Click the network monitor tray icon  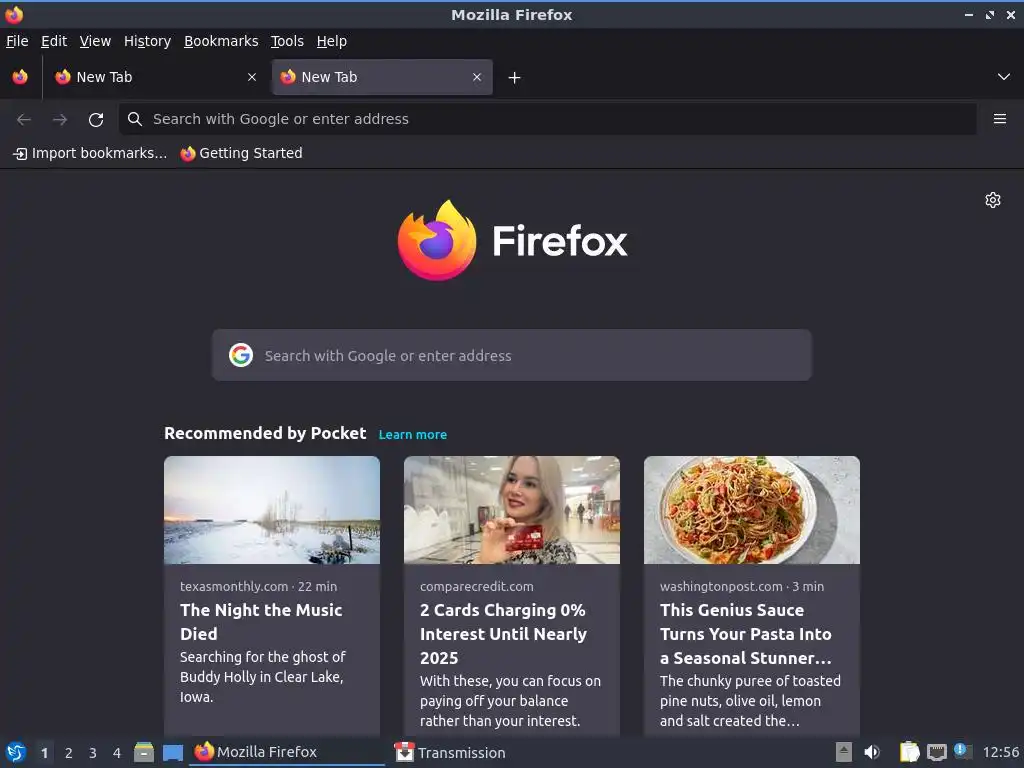pyautogui.click(x=936, y=752)
